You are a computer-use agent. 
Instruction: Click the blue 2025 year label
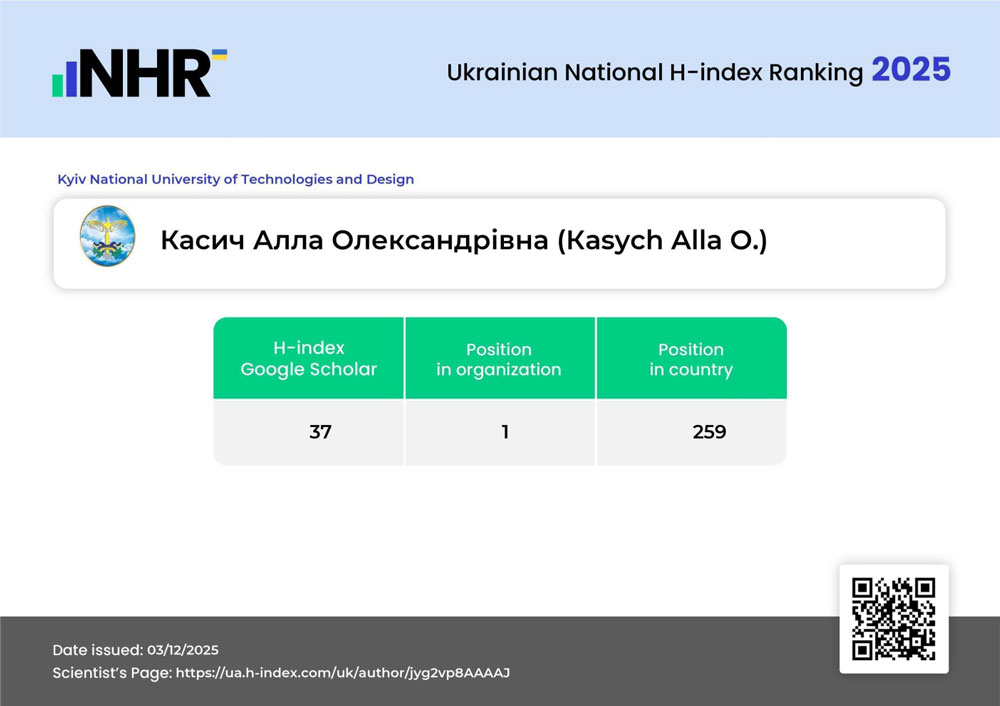click(x=910, y=70)
